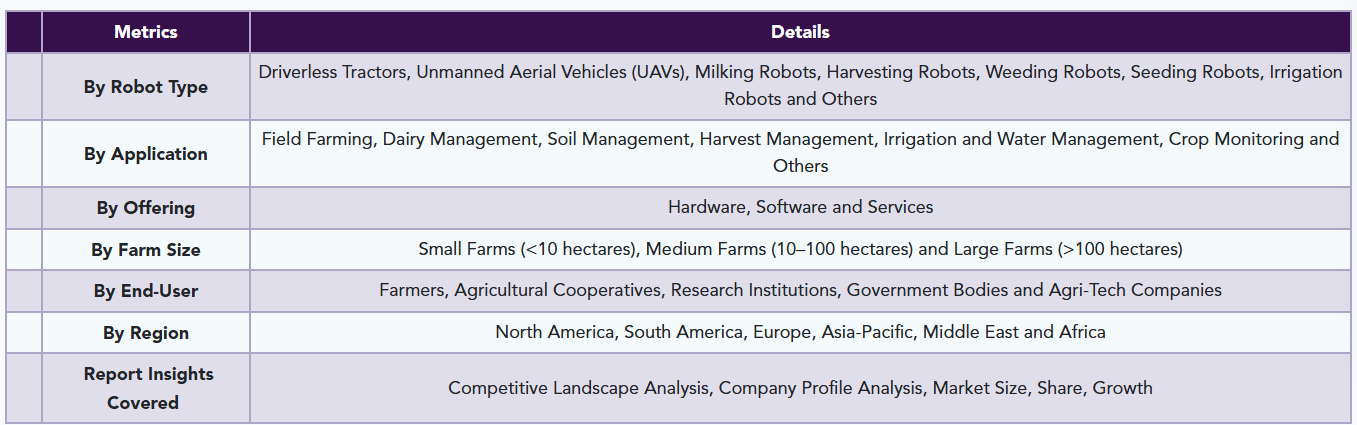1357x425 pixels.
Task: Select the By Farm Size row label
Action: 146,250
